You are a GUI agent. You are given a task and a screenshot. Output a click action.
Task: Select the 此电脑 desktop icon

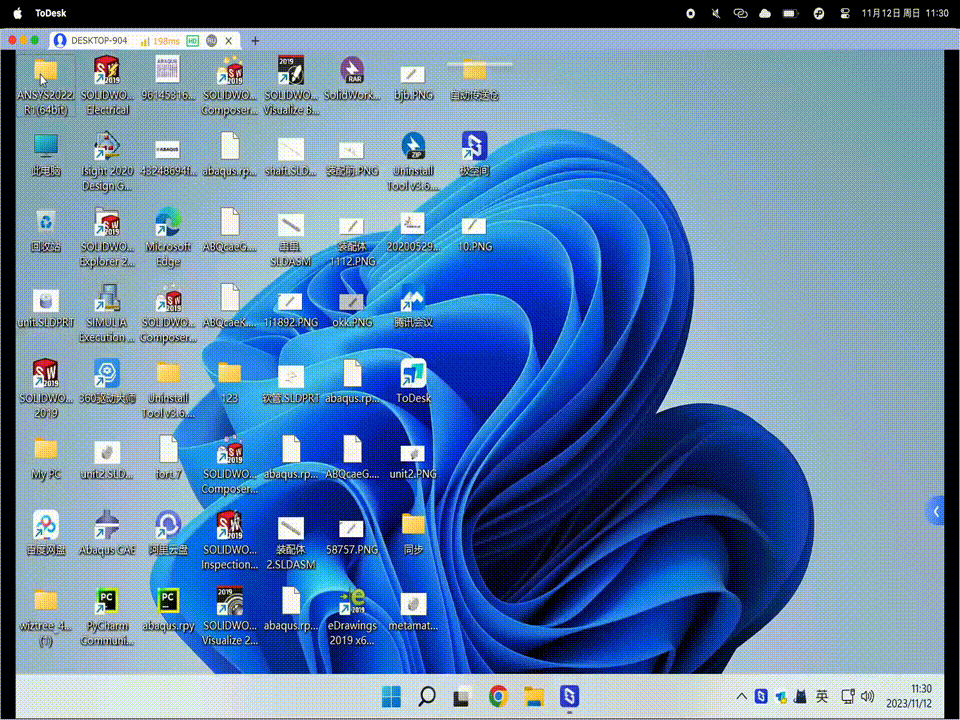click(46, 154)
